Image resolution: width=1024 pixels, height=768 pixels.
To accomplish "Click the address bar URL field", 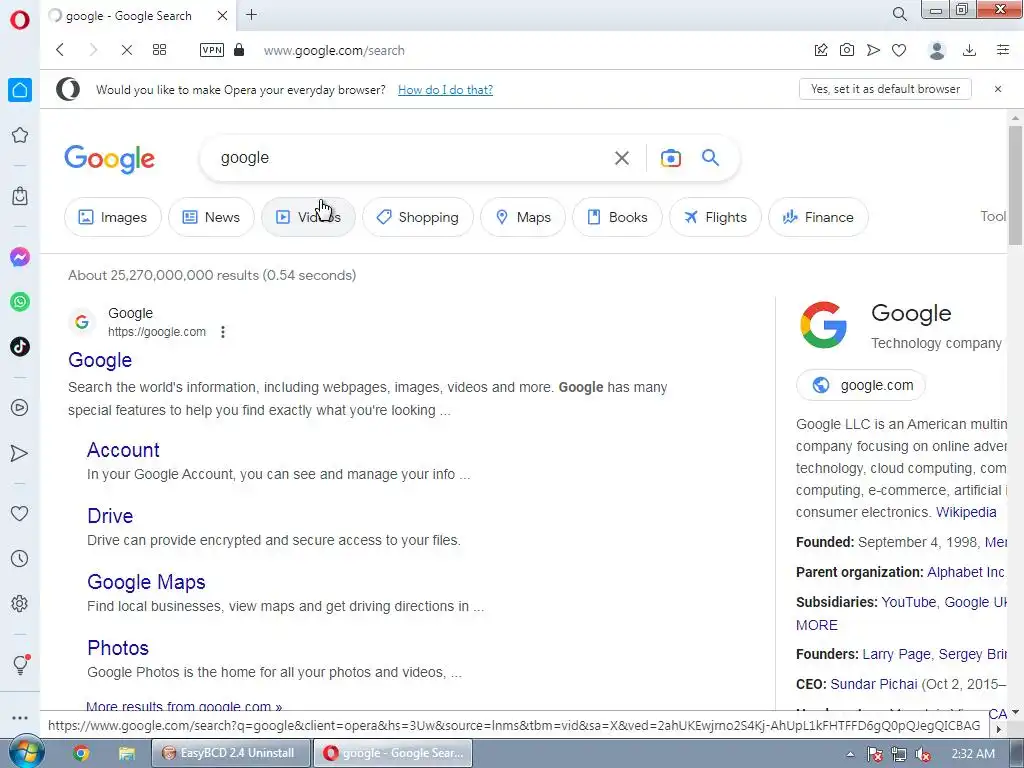I will 522,50.
